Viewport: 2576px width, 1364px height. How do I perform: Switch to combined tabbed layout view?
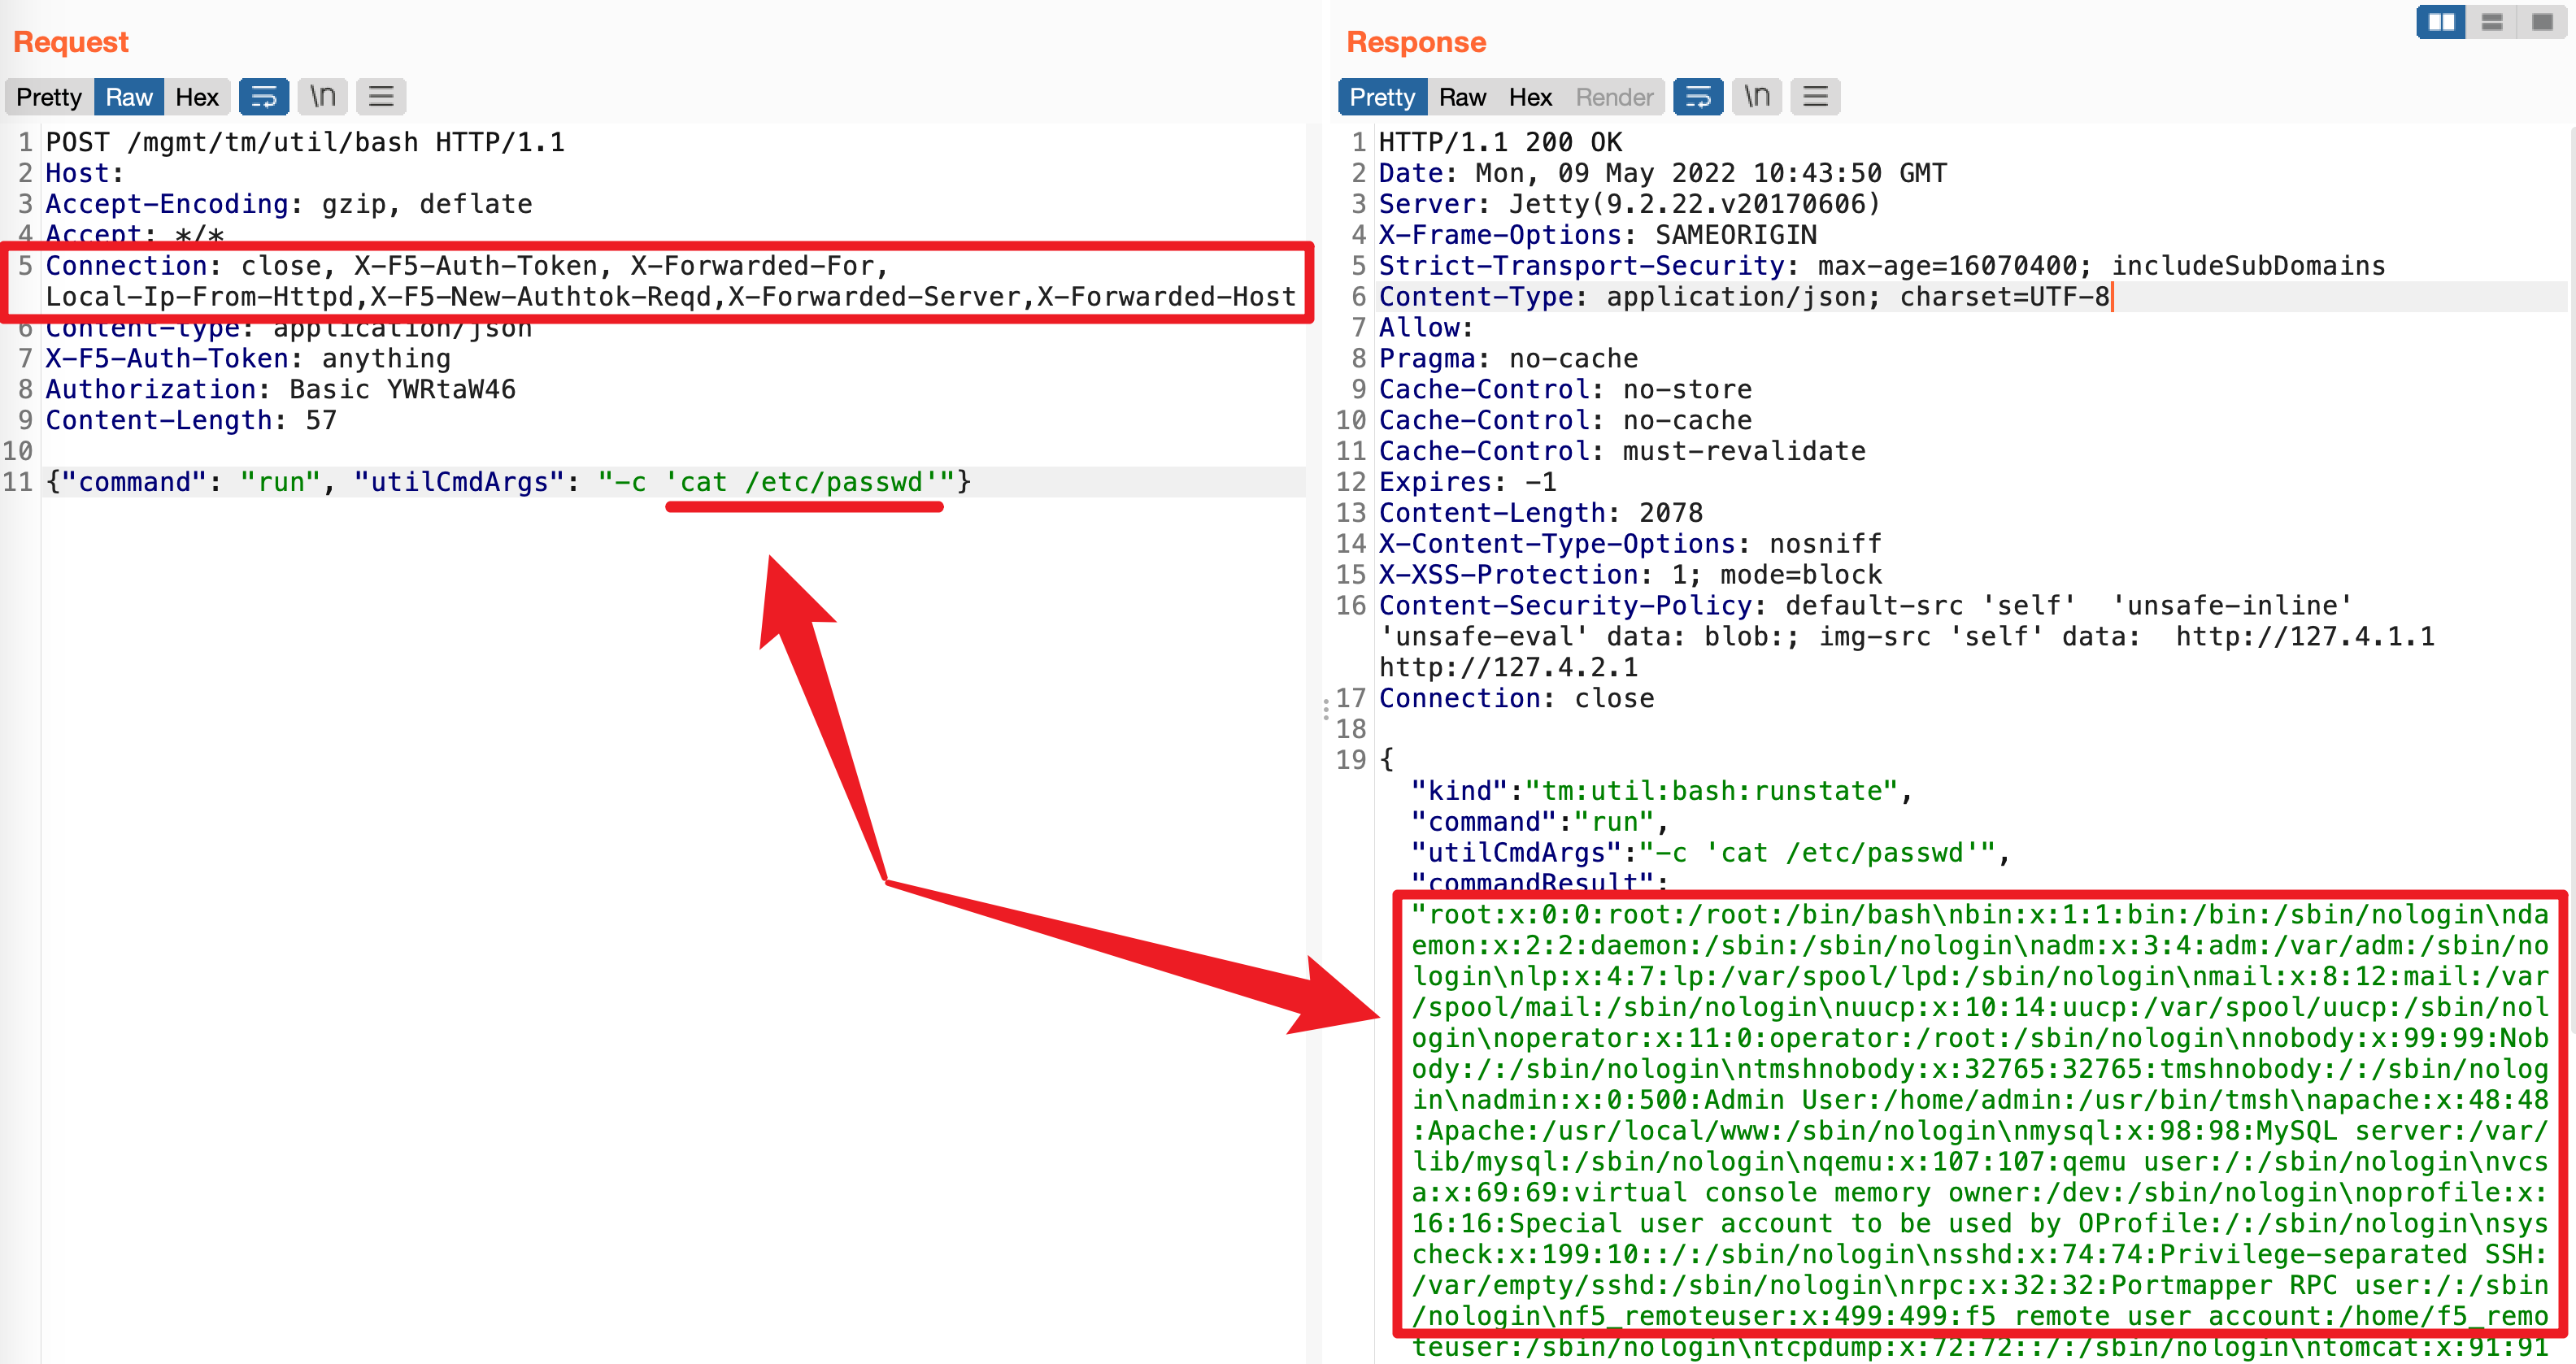click(2542, 22)
